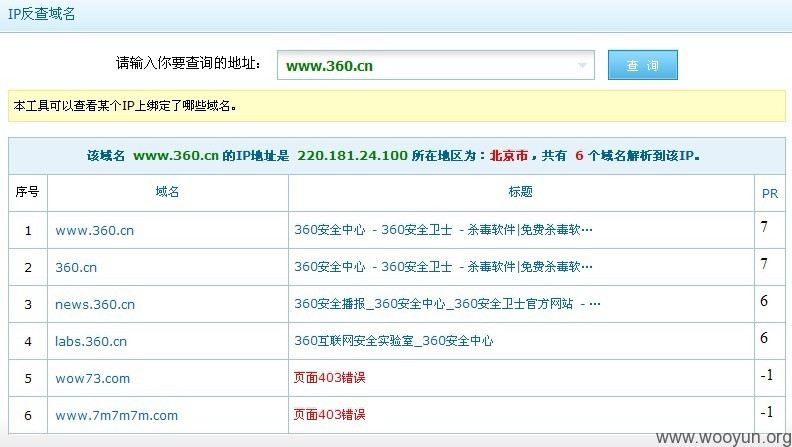
Task: Open the www.7m7m7m.com domain link
Action: pos(117,415)
